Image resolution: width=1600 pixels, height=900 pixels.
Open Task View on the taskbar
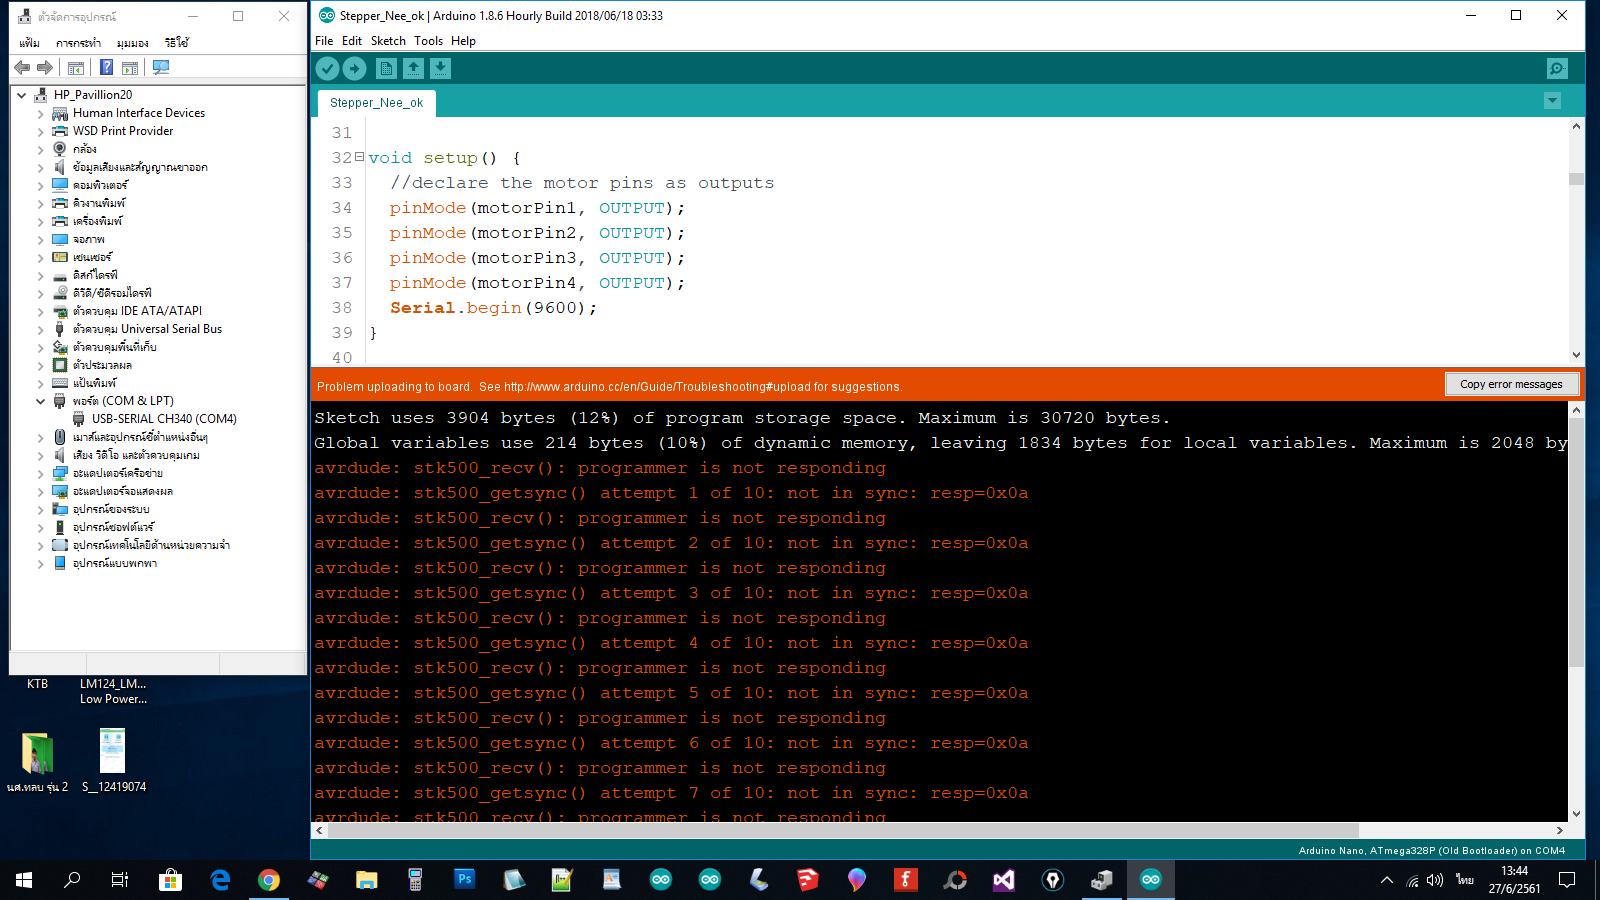[120, 880]
